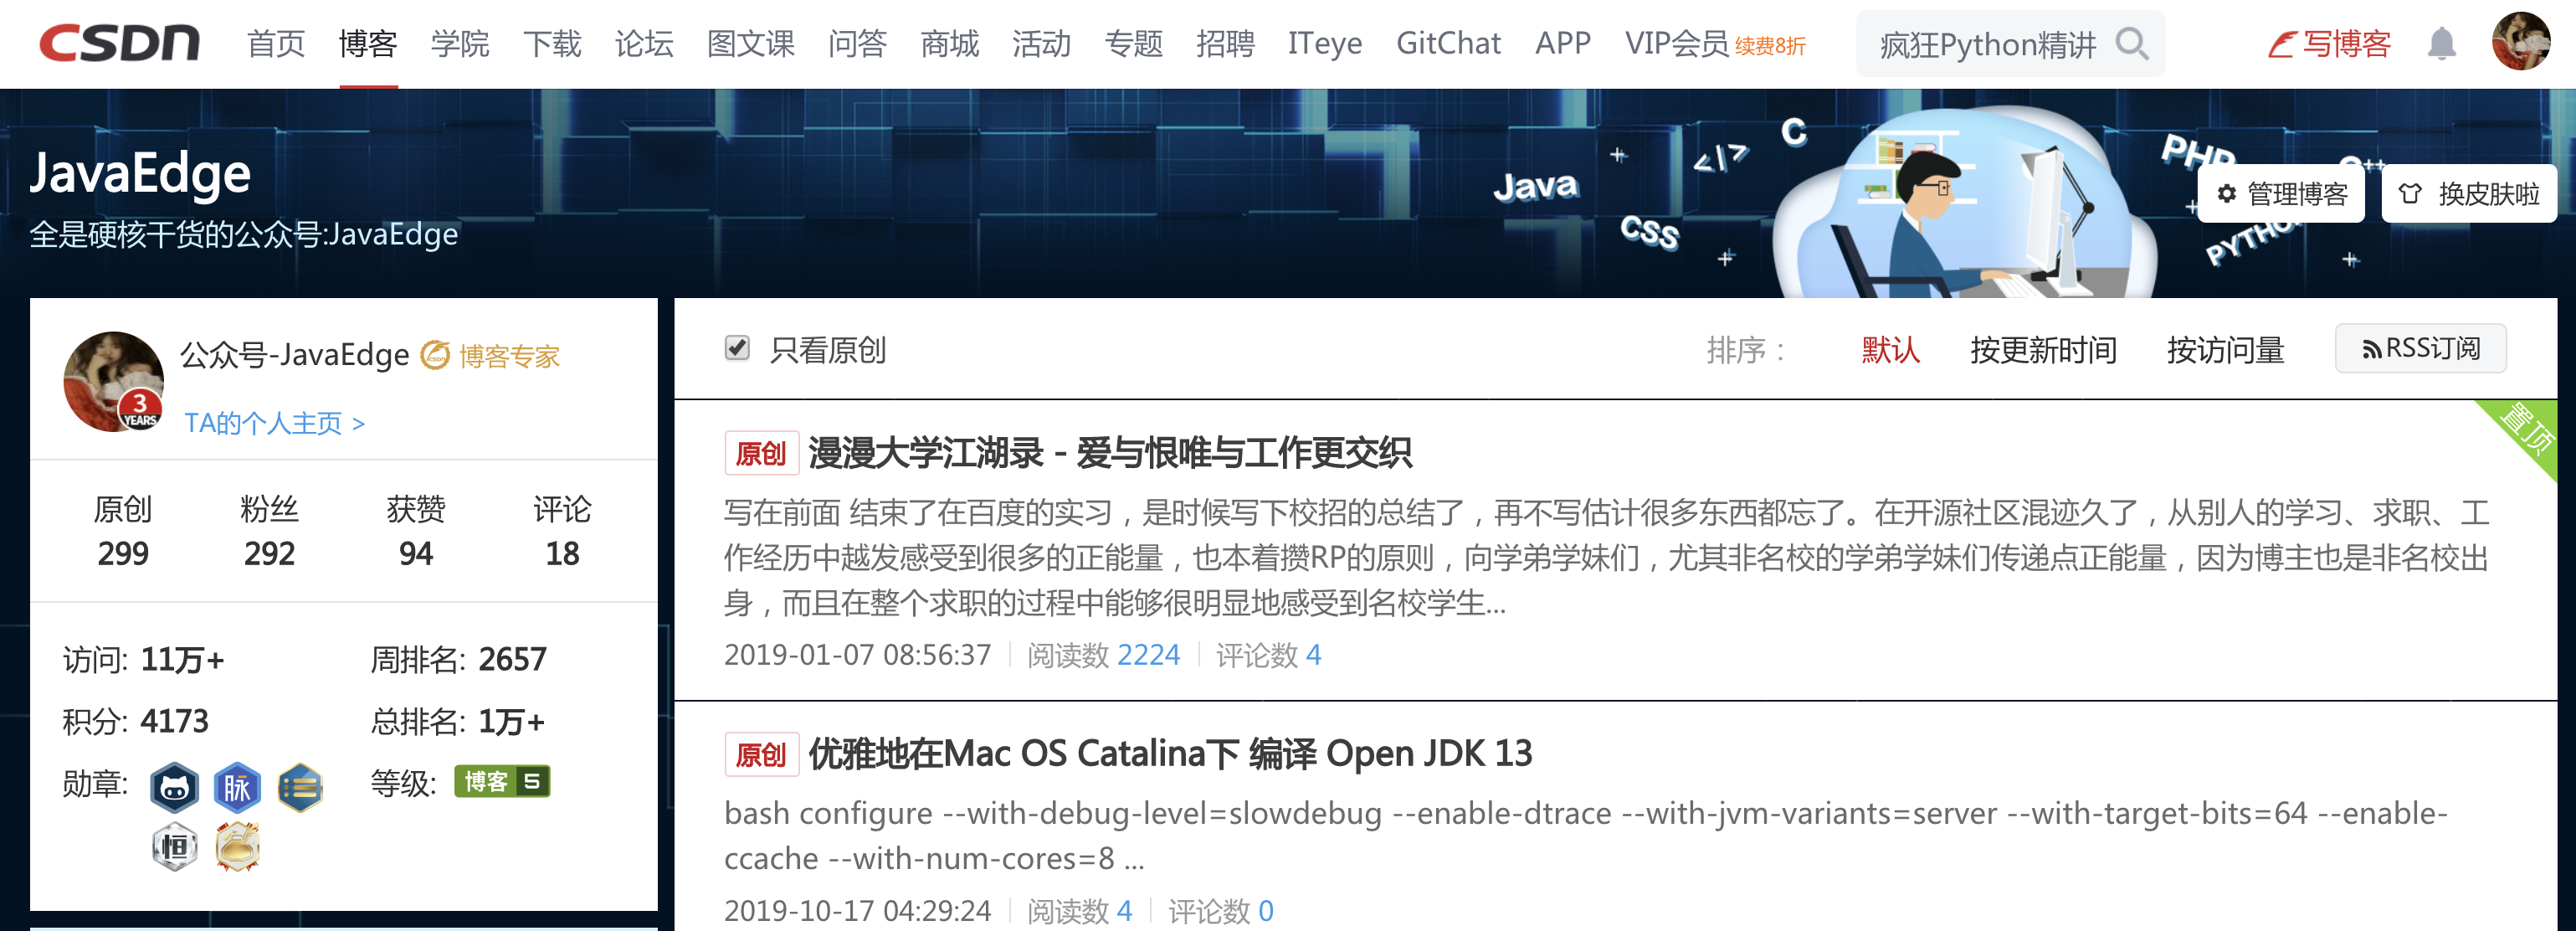Screen dimensions: 2576x931
Task: Click the search magnifier icon
Action: point(2131,44)
